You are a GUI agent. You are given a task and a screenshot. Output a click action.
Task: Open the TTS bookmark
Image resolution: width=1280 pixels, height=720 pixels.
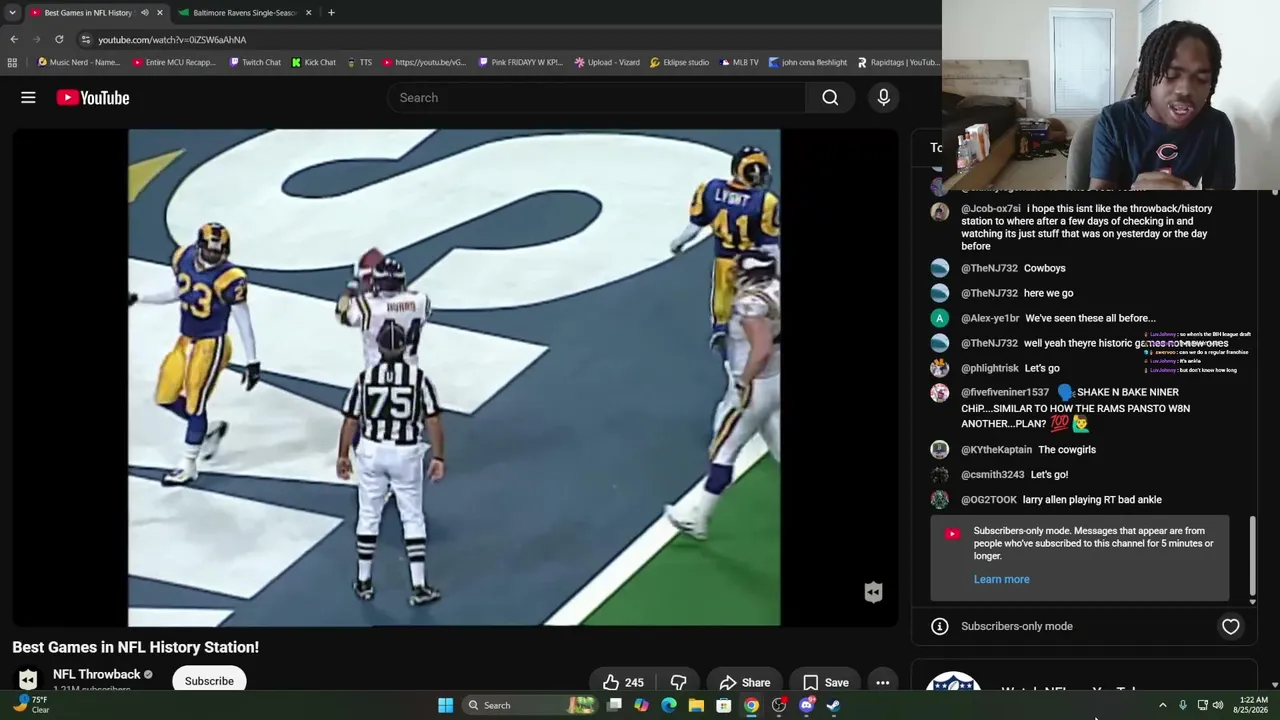click(359, 62)
